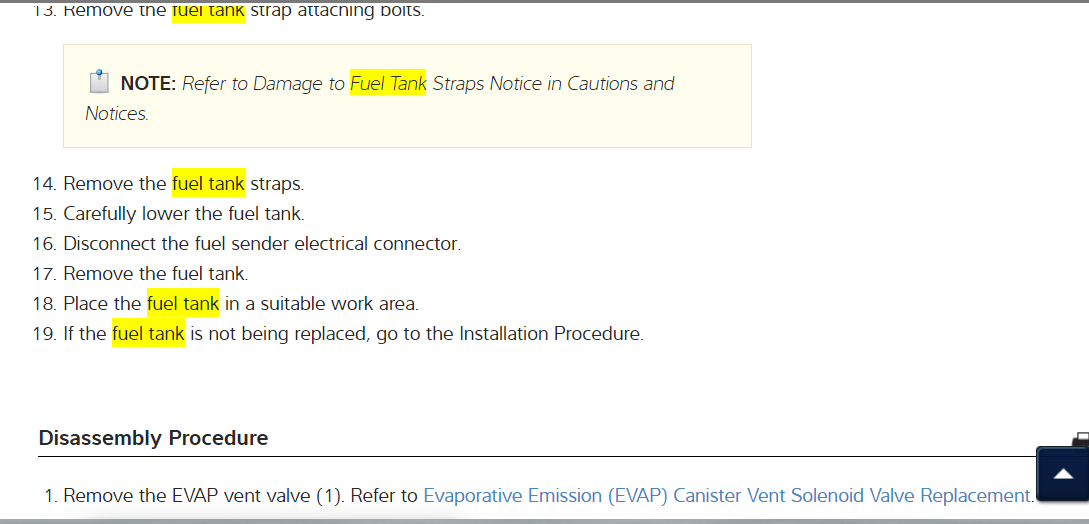Click the notepad icon beside NOTE
Viewport: 1089px width, 524px height.
click(98, 82)
